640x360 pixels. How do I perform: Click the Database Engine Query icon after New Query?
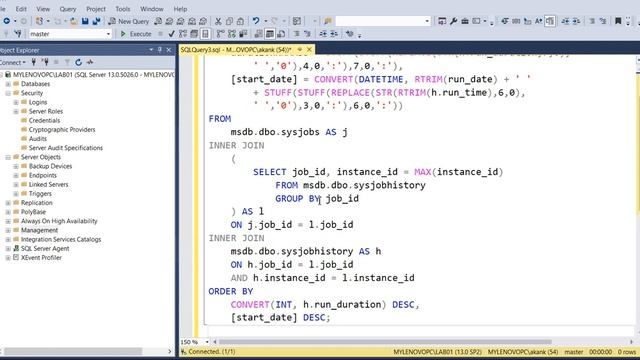[x=158, y=21]
